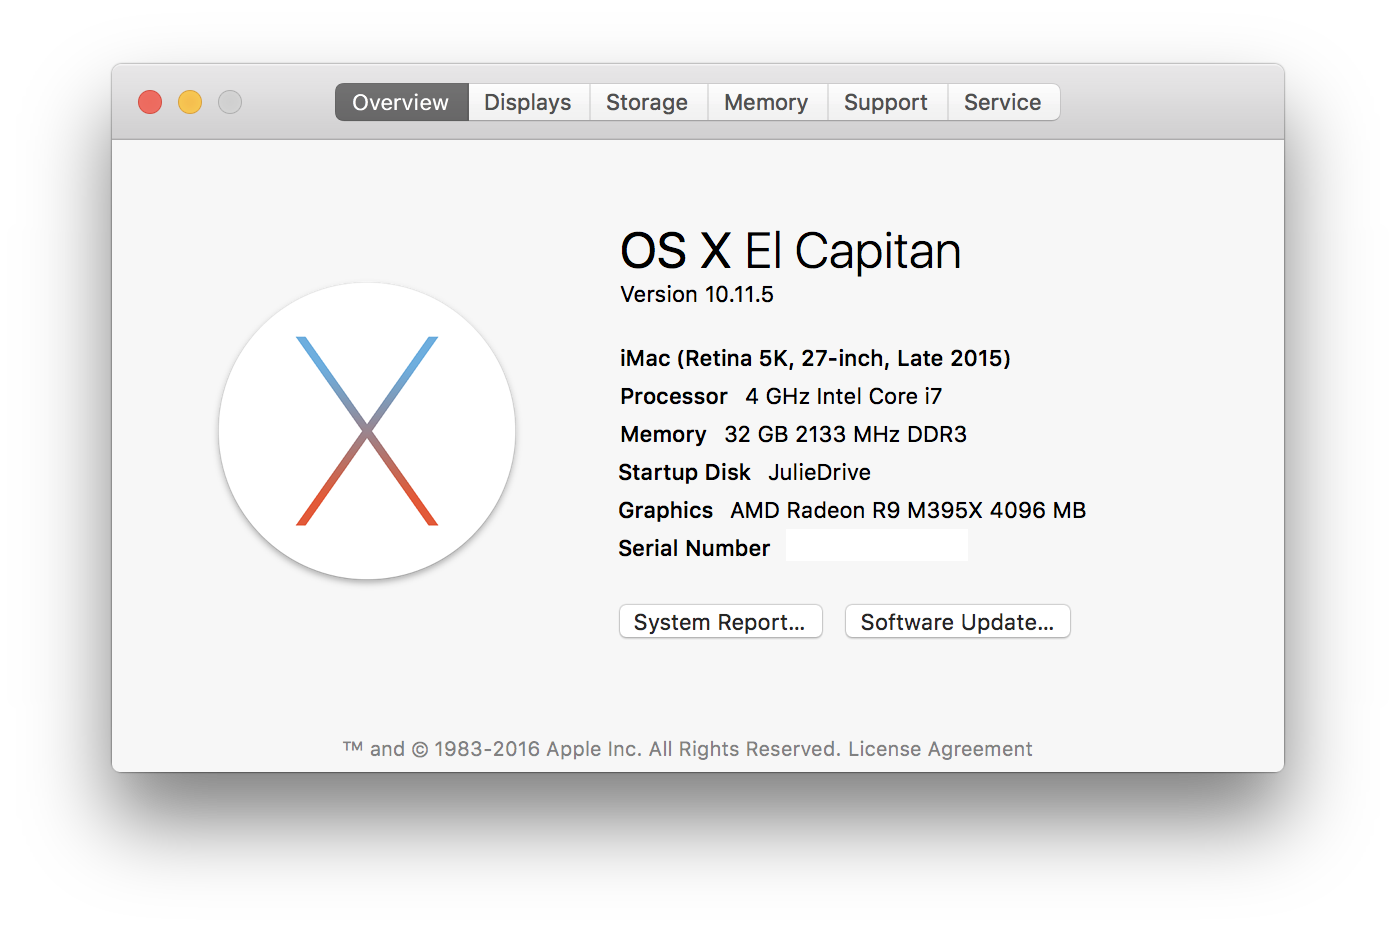1396x932 pixels.
Task: Switch to the Service tab
Action: point(1003,102)
